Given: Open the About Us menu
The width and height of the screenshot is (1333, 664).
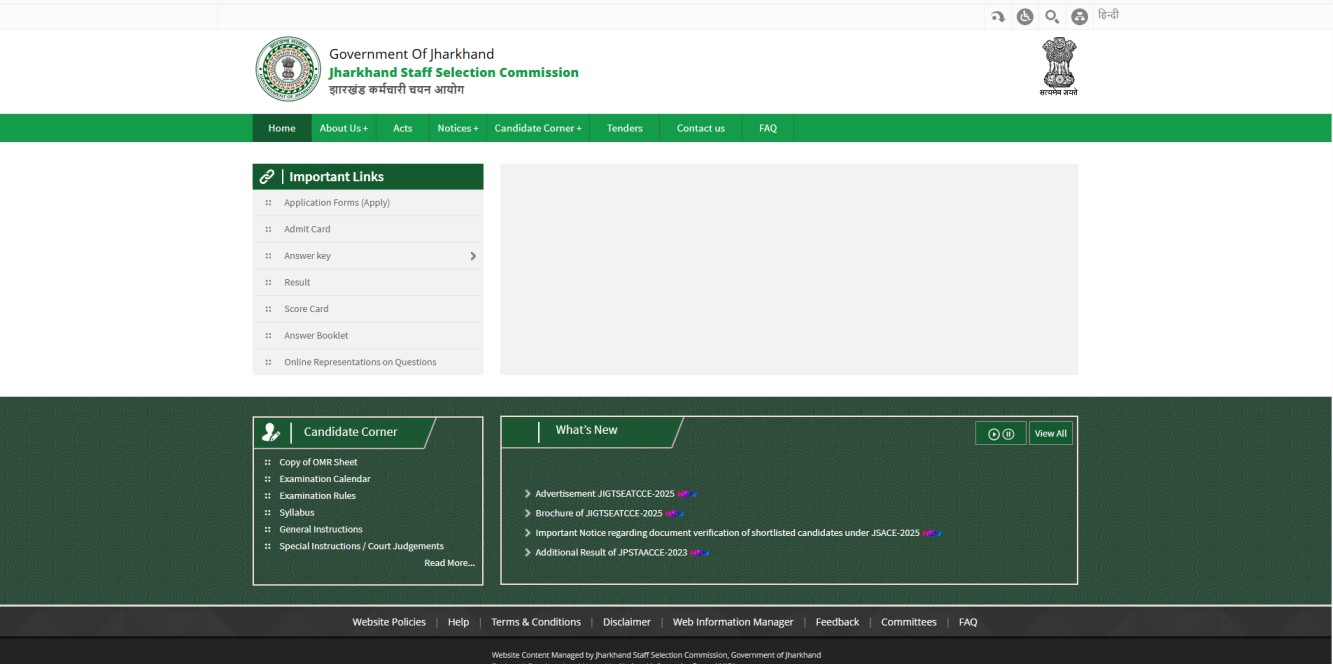Looking at the screenshot, I should click(344, 128).
